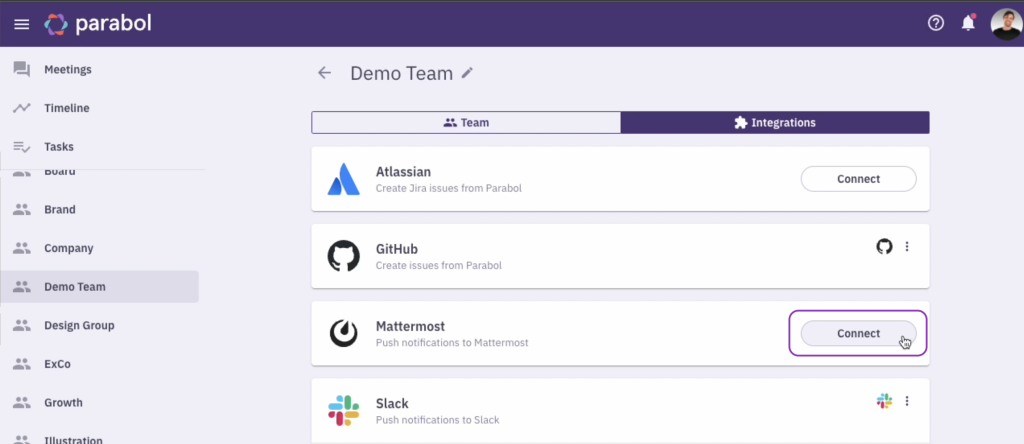Click the Atlassian logo
The width and height of the screenshot is (1024, 444).
point(344,179)
